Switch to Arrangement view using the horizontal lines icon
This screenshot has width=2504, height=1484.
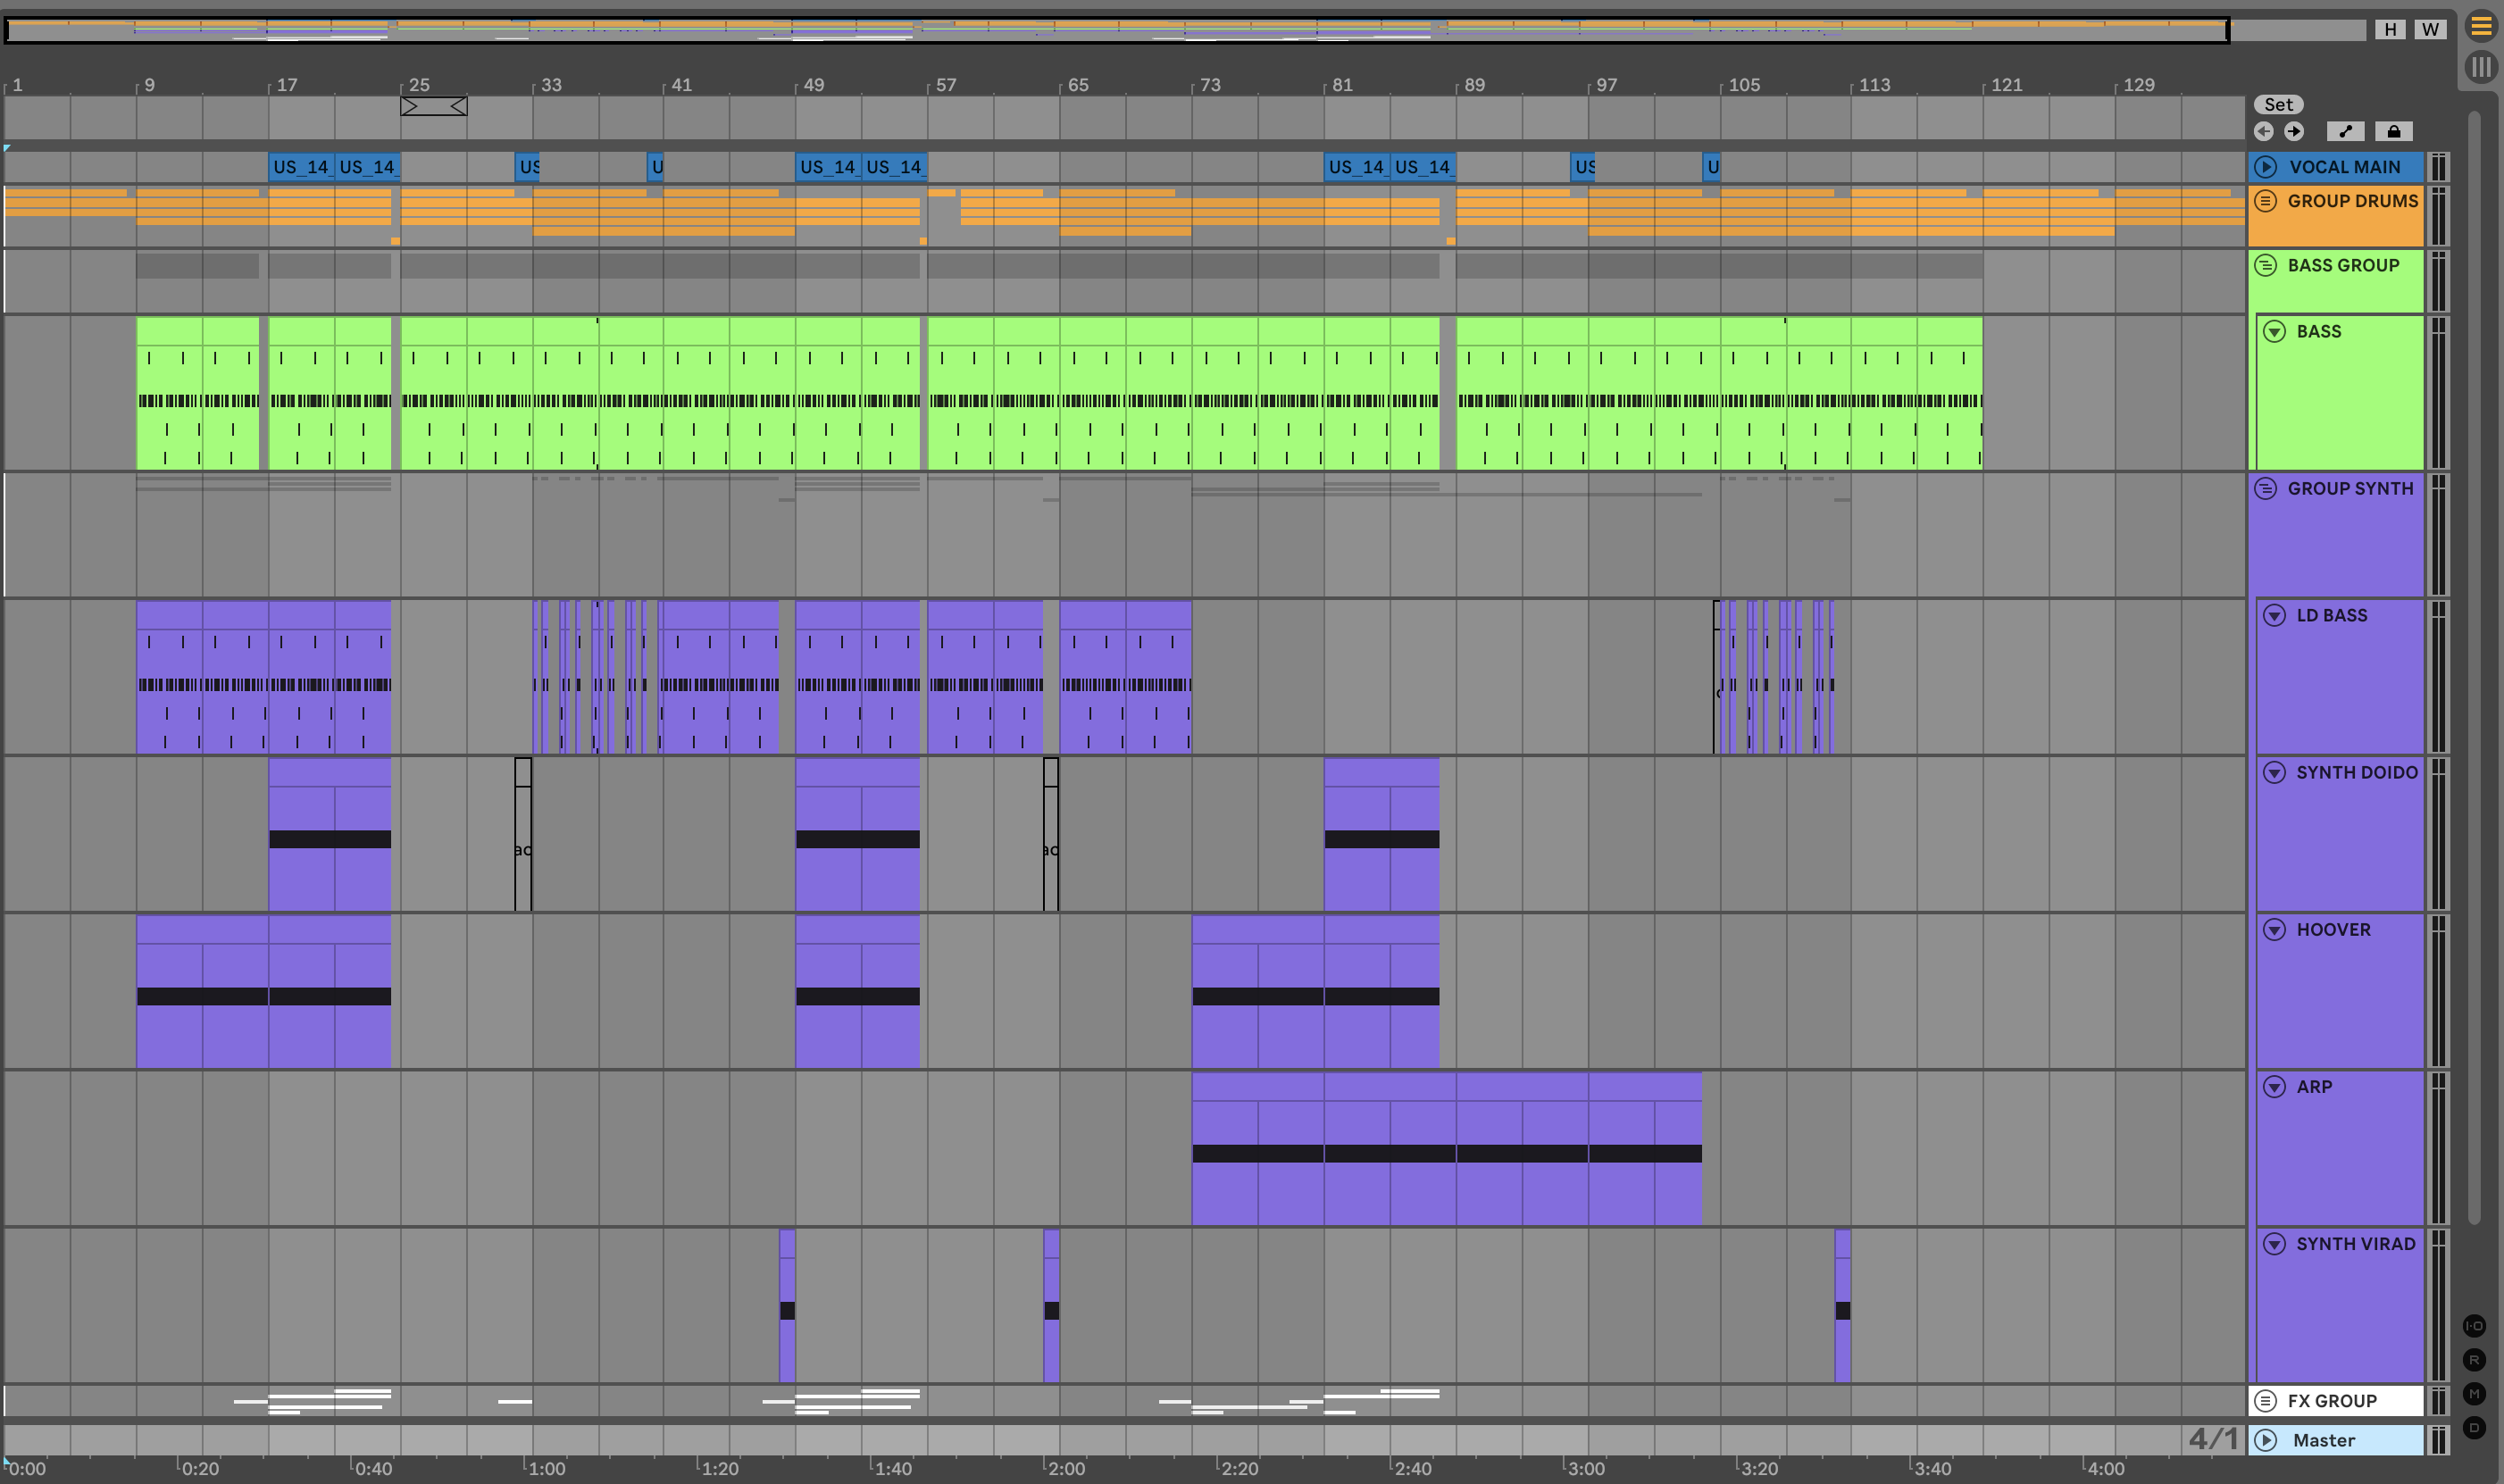2481,27
